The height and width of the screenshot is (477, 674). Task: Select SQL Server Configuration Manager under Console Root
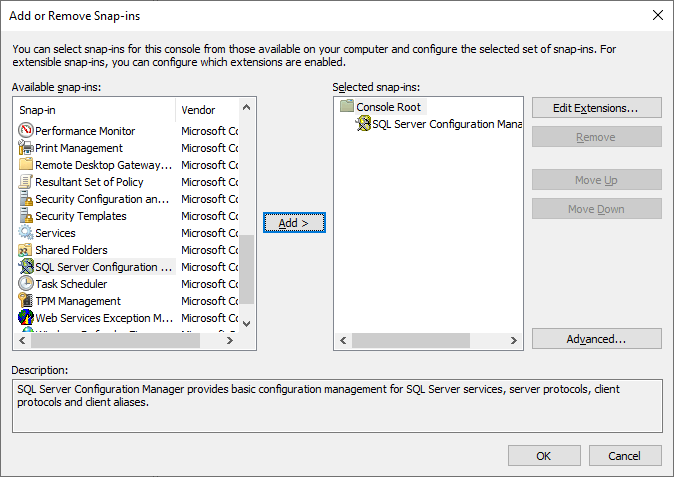[446, 124]
